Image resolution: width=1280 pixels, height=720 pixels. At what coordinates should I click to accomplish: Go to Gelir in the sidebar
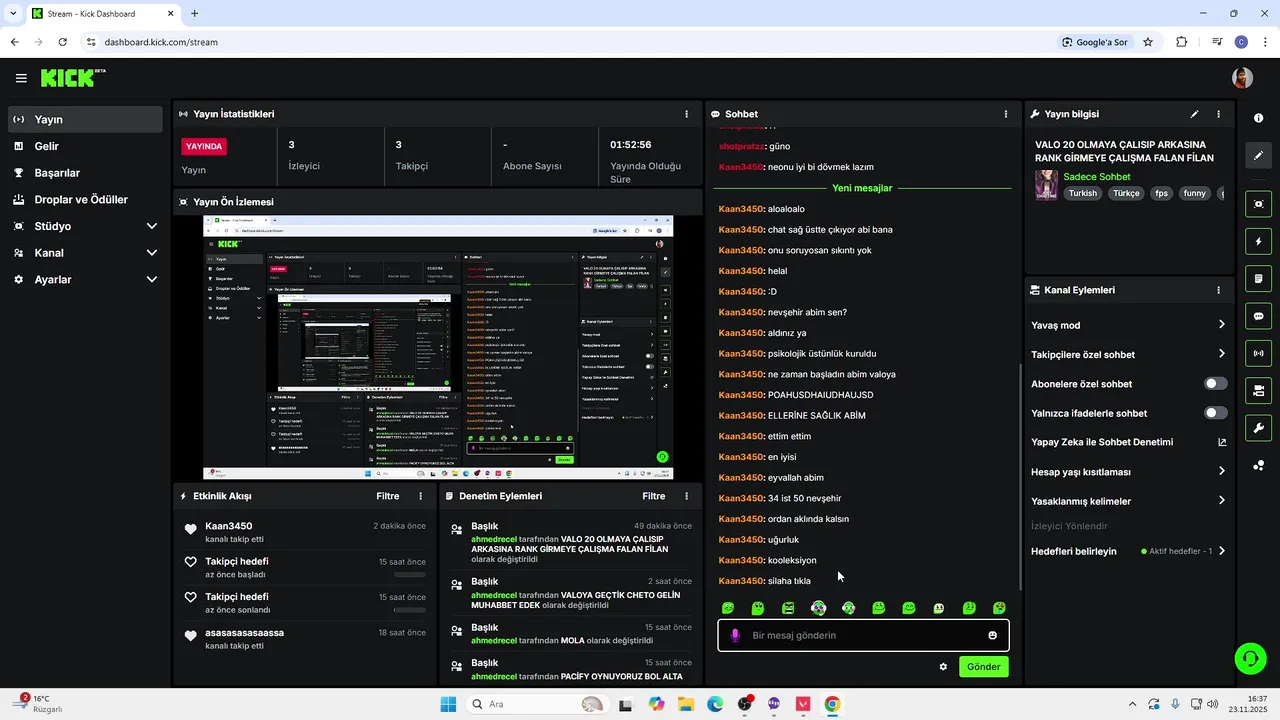coord(85,146)
